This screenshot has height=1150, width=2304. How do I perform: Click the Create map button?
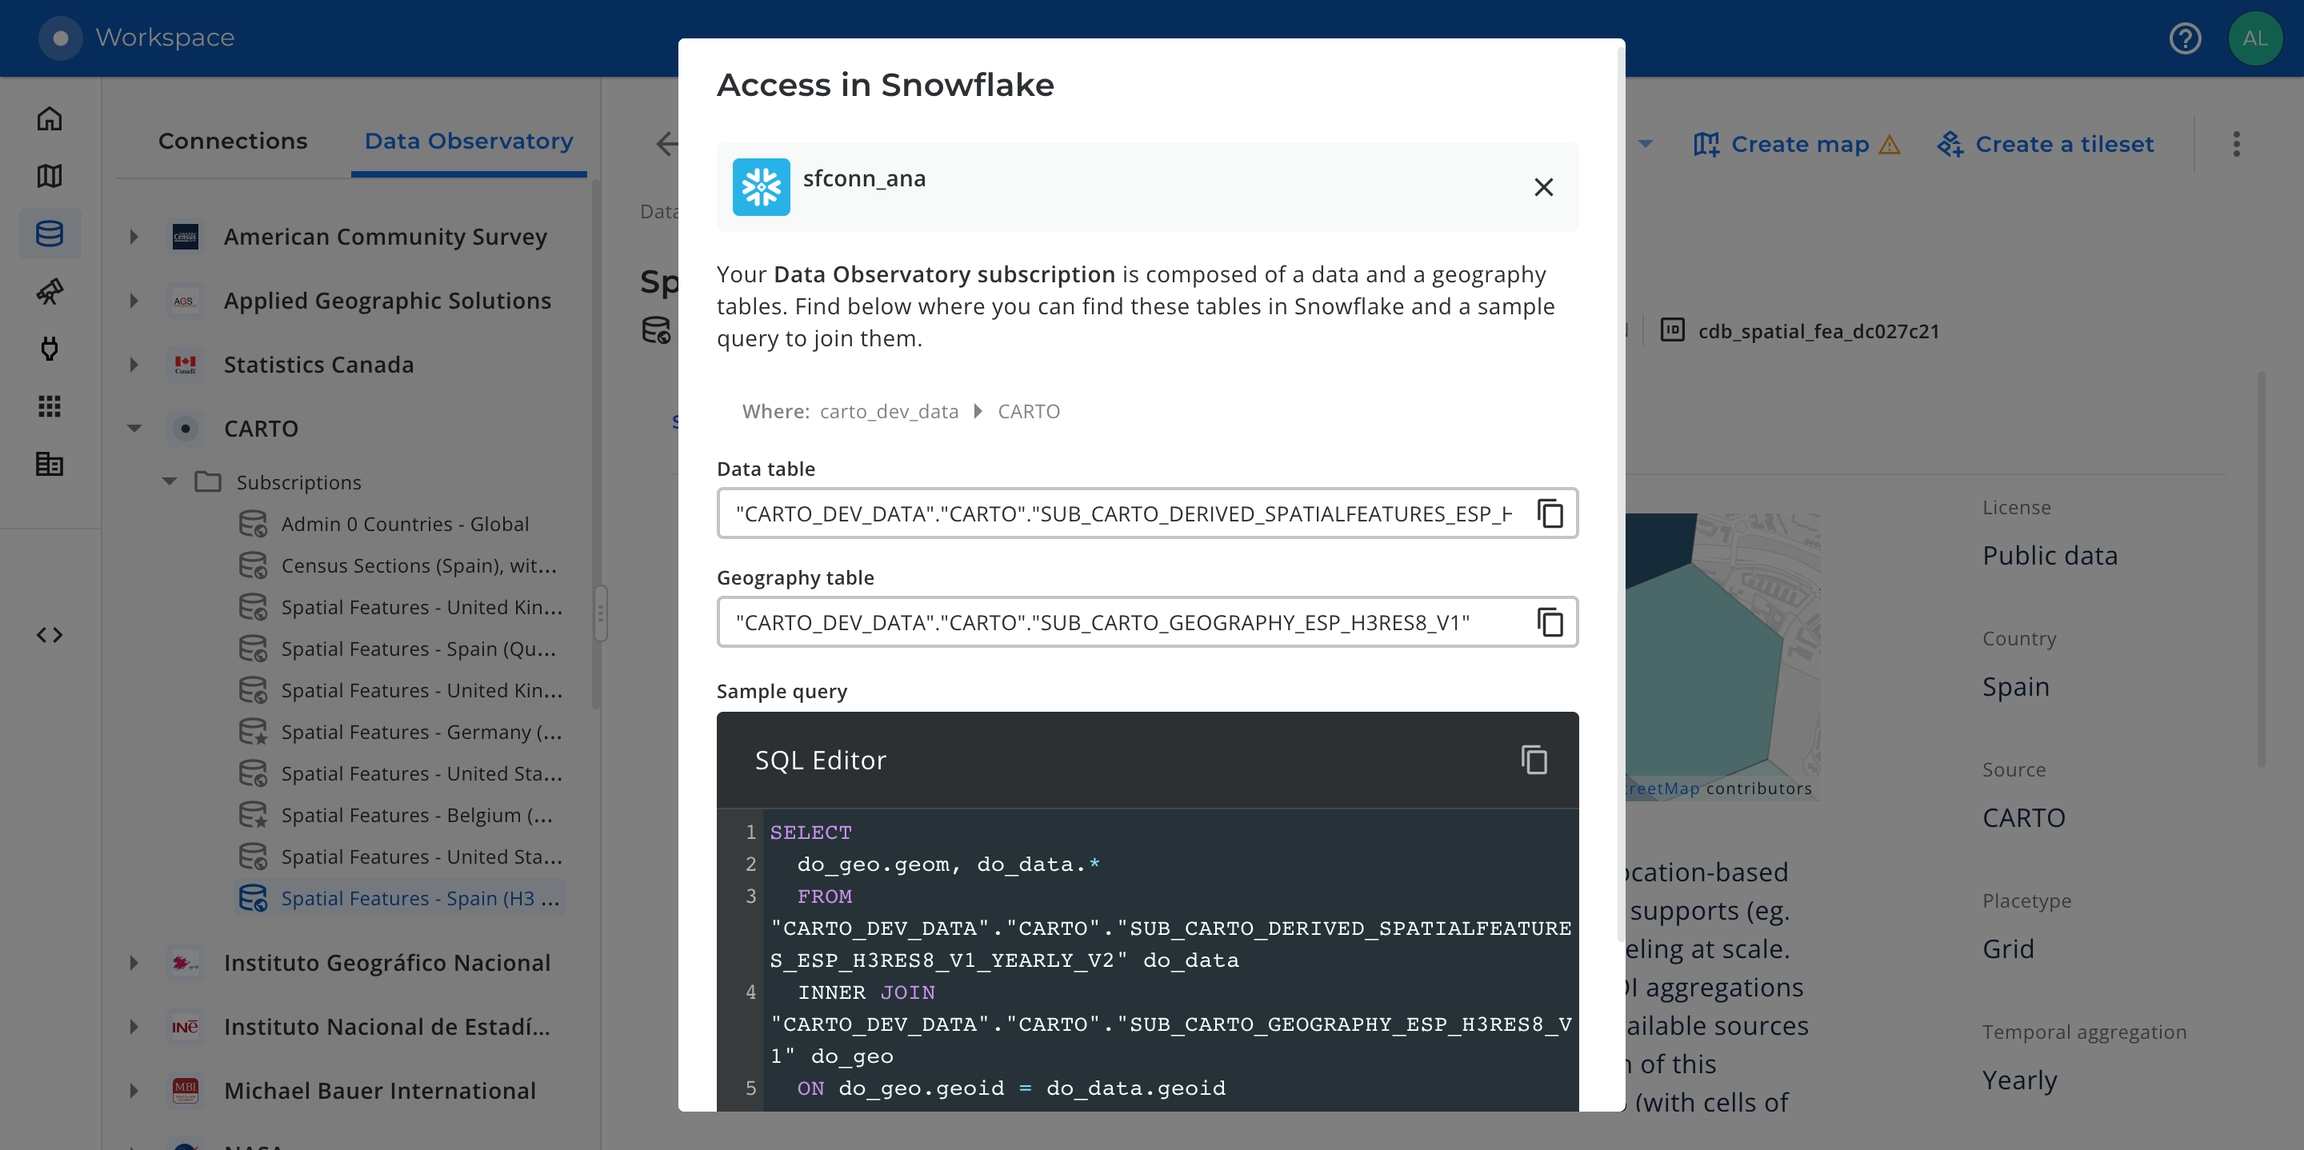pos(1797,144)
